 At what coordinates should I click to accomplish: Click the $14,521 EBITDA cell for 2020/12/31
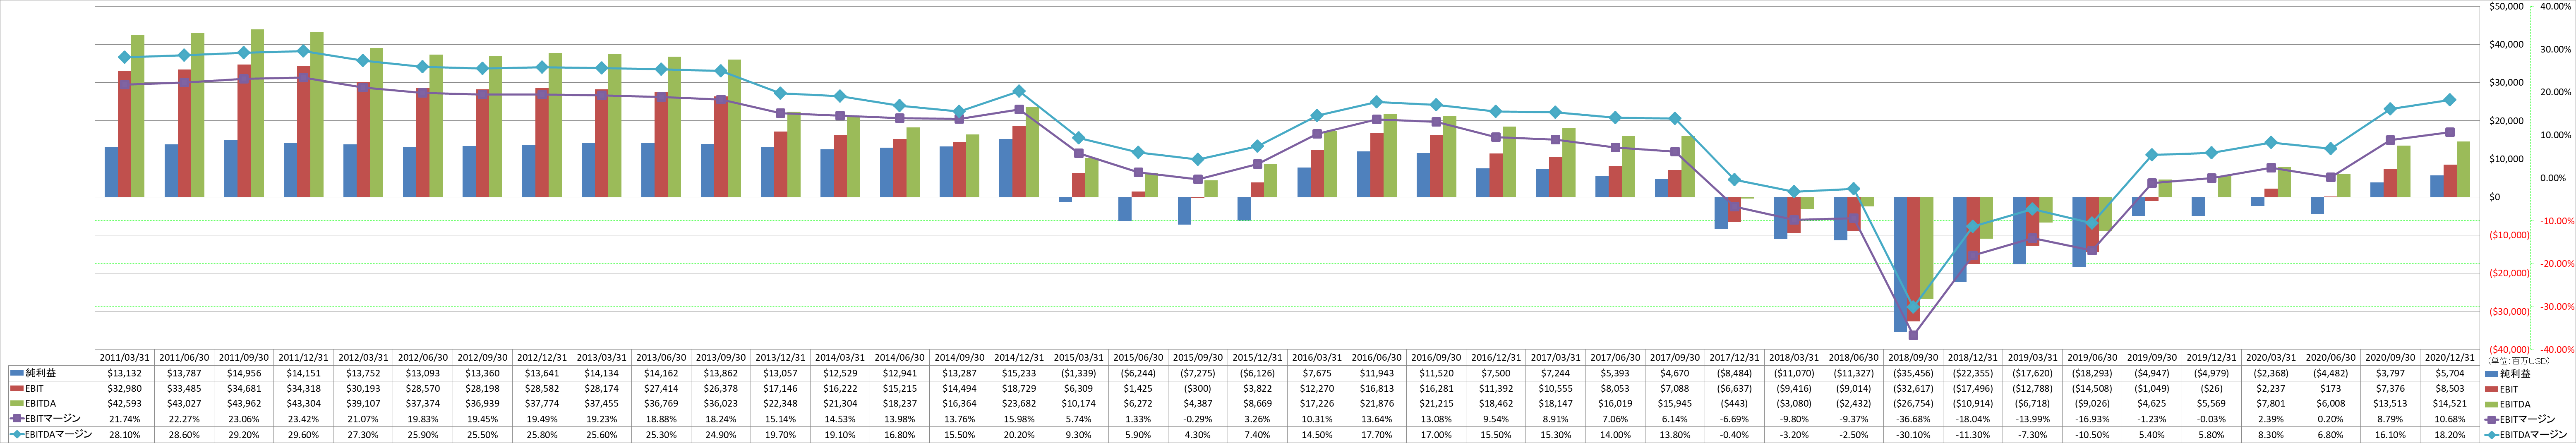2450,403
